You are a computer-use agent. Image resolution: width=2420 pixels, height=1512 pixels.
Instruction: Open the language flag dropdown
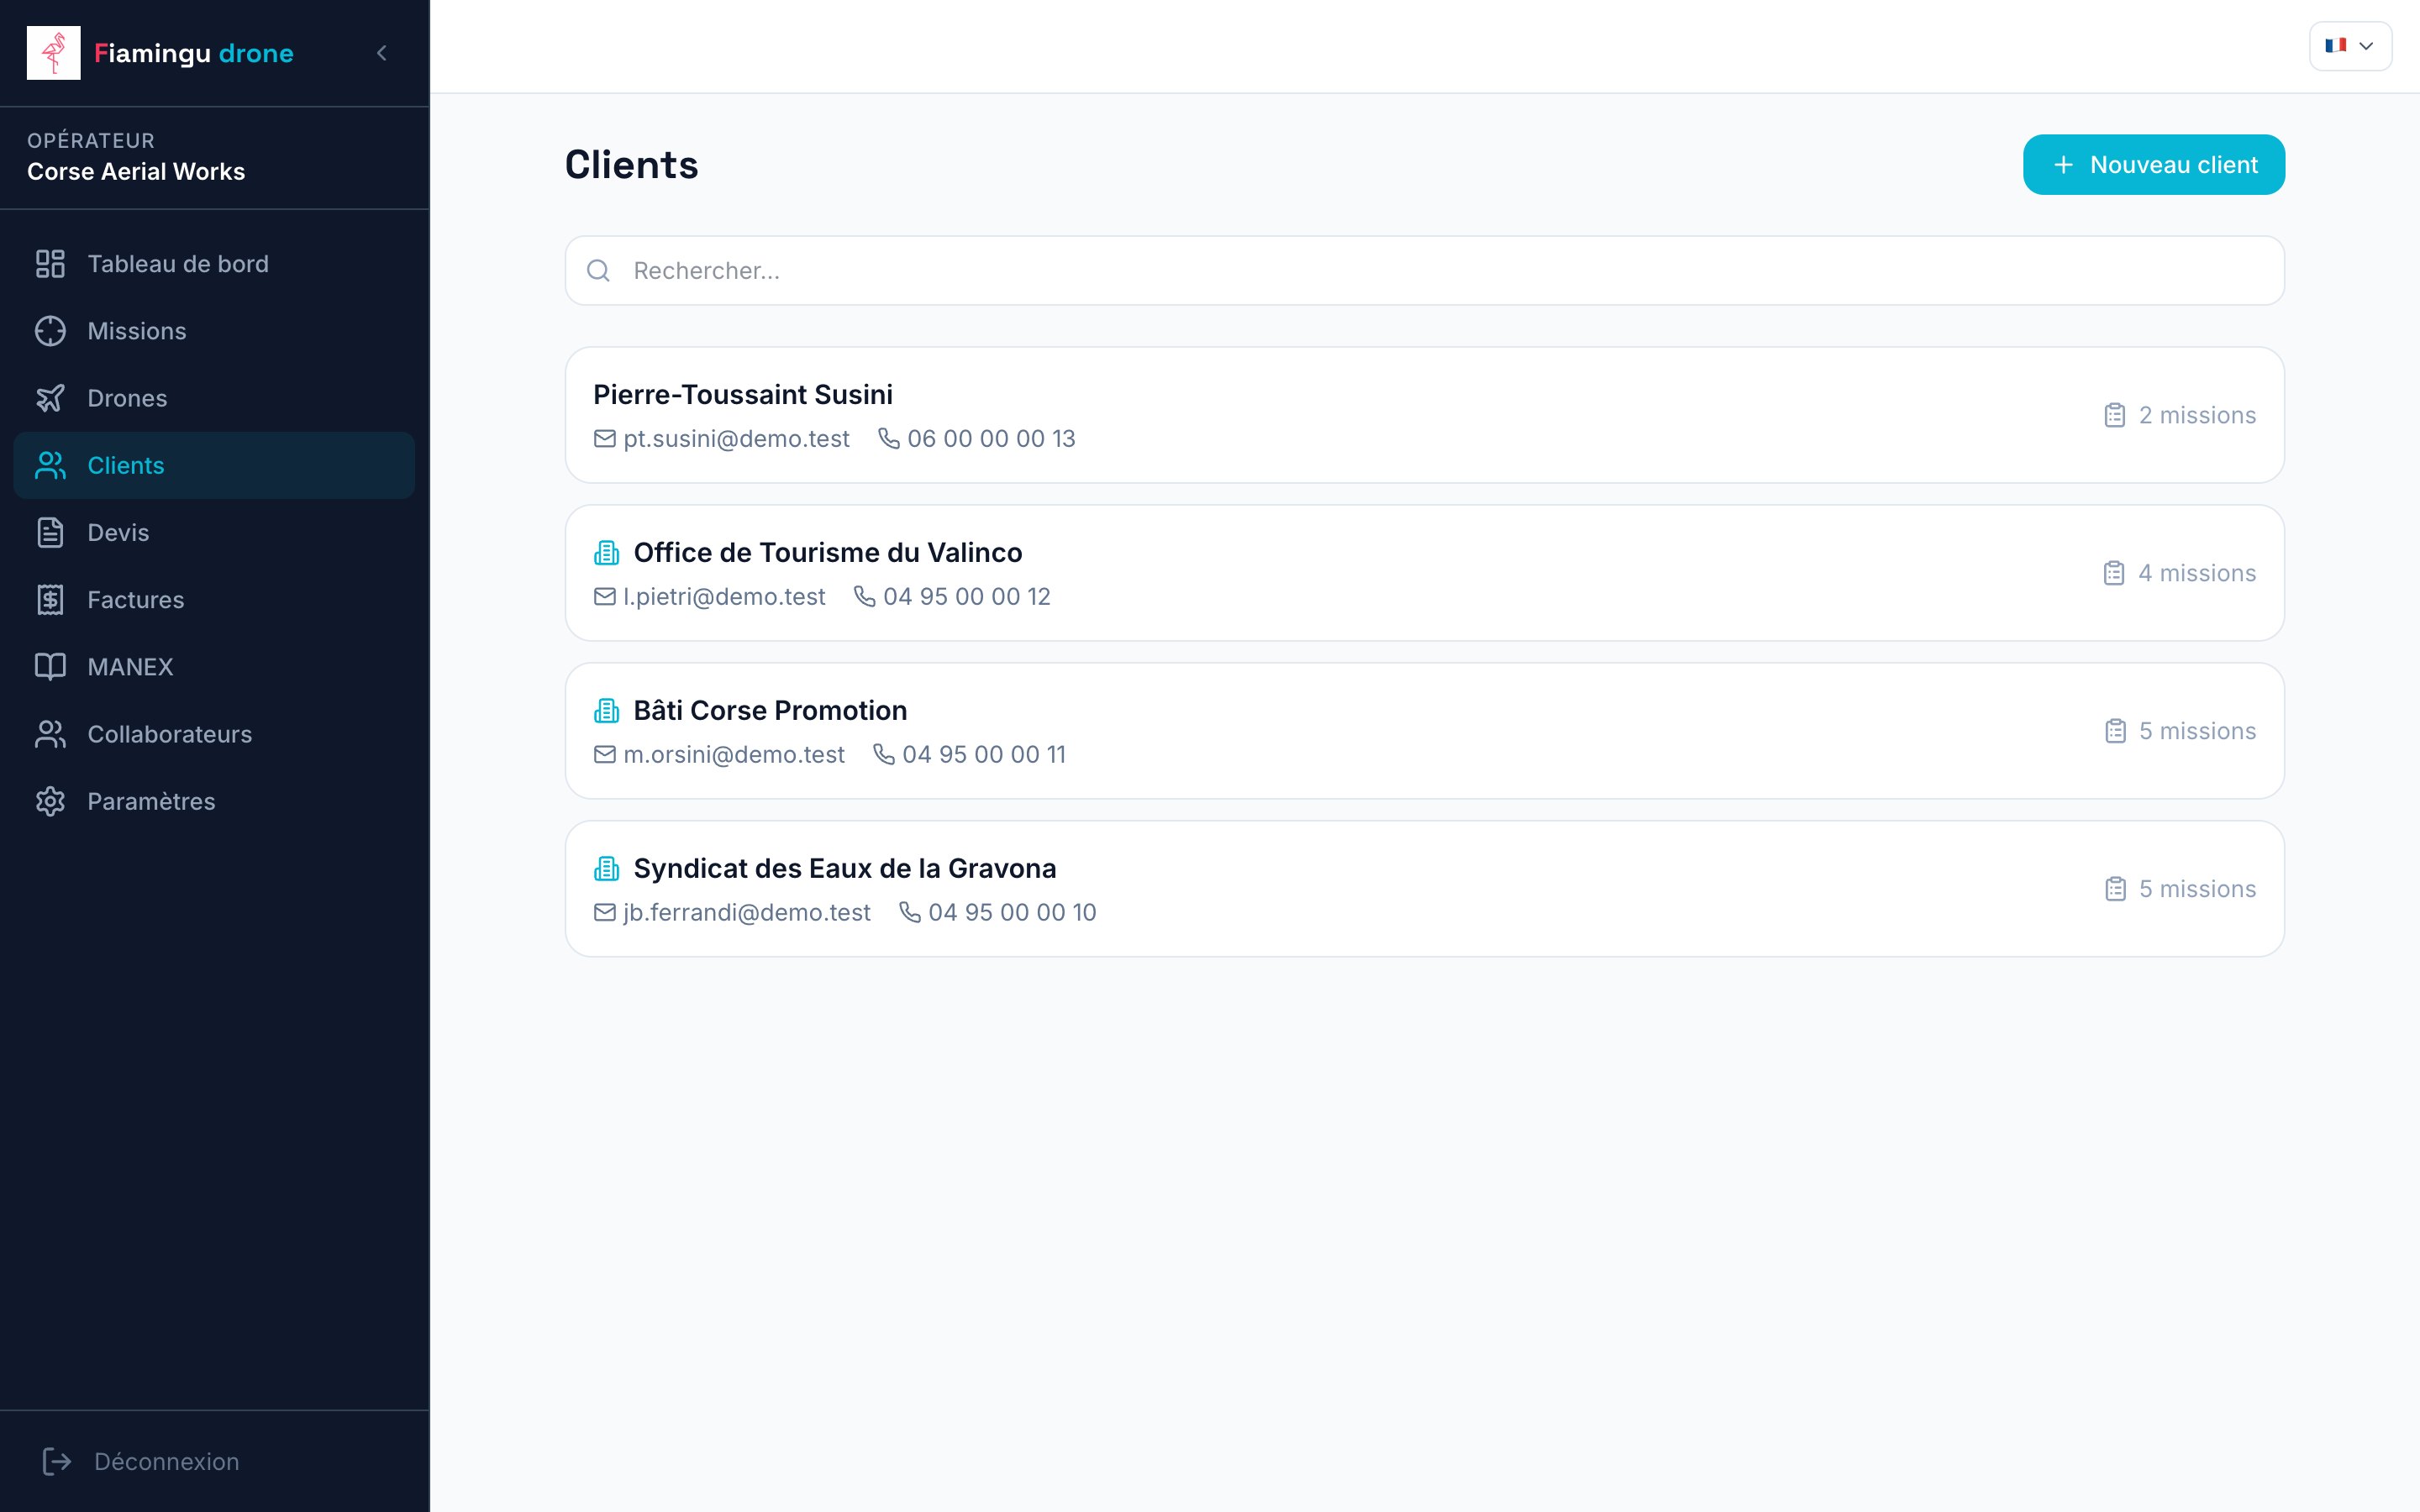click(2350, 46)
